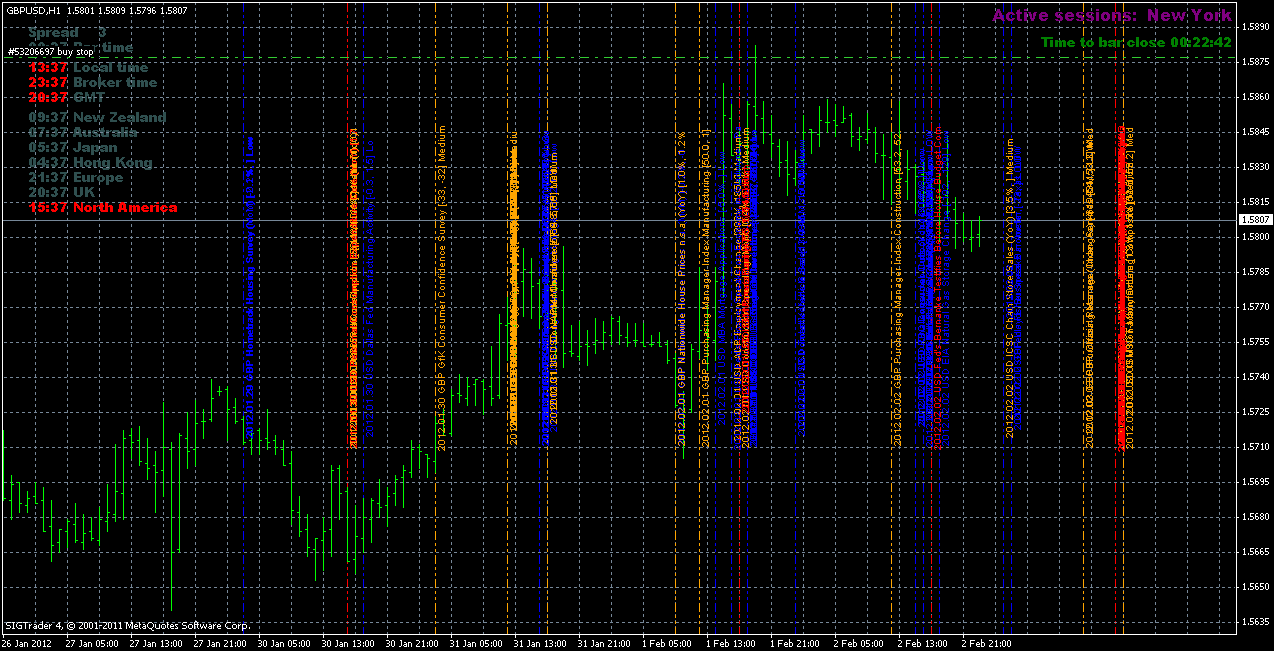The image size is (1274, 651).
Task: Click the 1 Feb 05:00 time label
Action: tap(667, 643)
